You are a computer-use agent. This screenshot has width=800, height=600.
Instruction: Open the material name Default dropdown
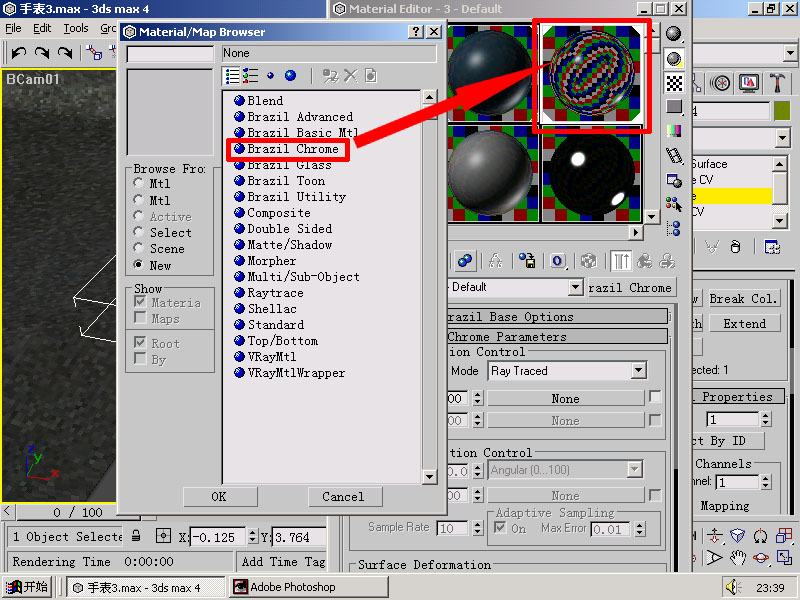576,287
